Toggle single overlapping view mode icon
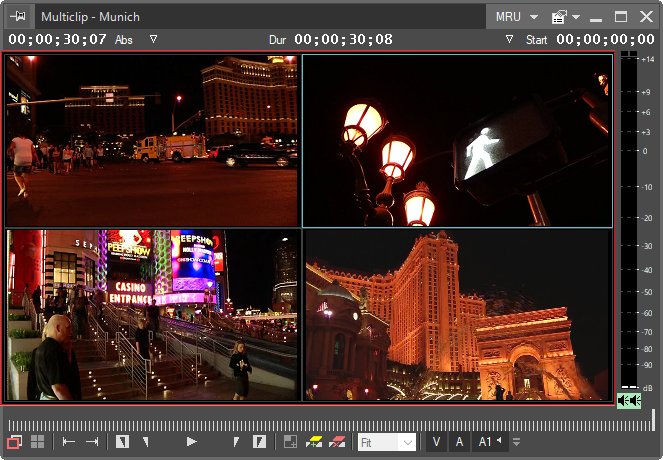This screenshot has height=460, width=663. 14,442
